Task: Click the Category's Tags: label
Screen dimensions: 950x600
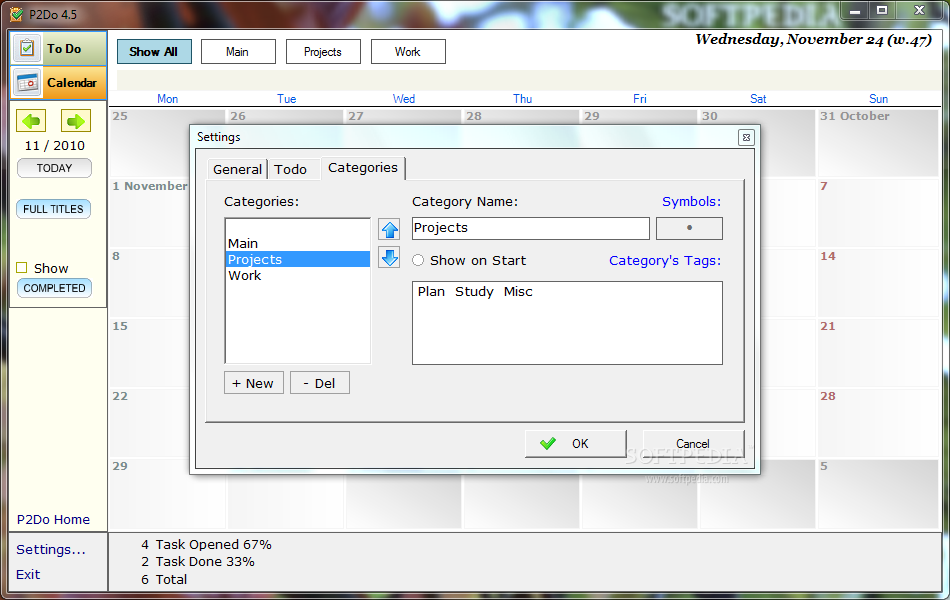Action: coord(665,261)
